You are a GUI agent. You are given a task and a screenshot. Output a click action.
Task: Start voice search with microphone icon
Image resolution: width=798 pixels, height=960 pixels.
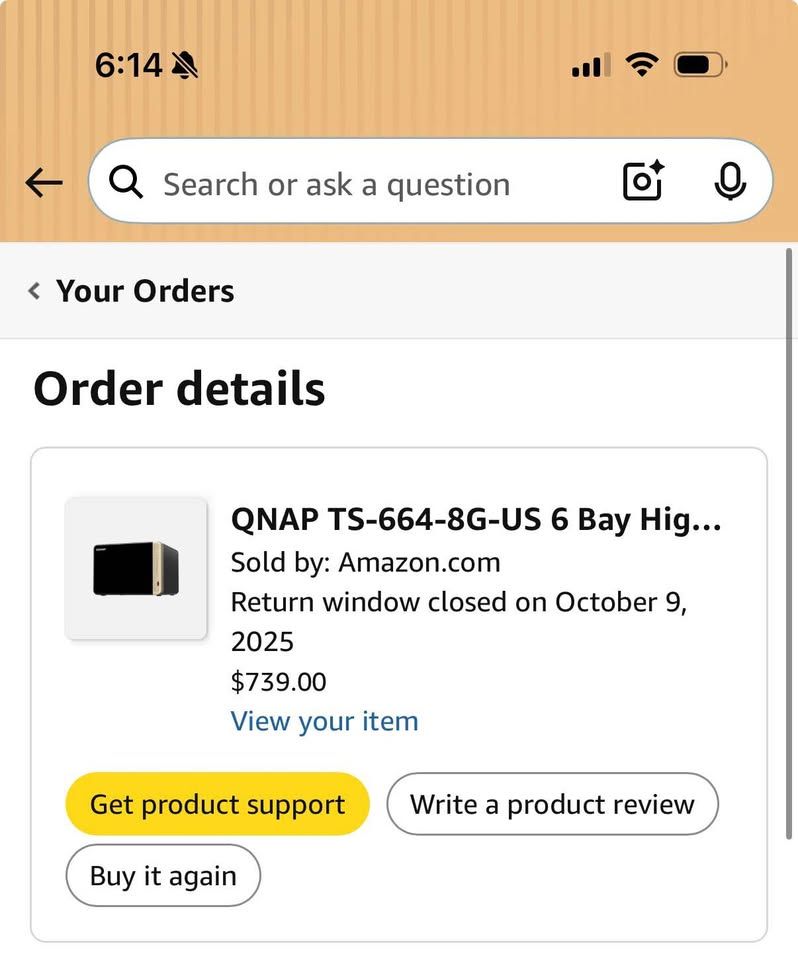(731, 182)
